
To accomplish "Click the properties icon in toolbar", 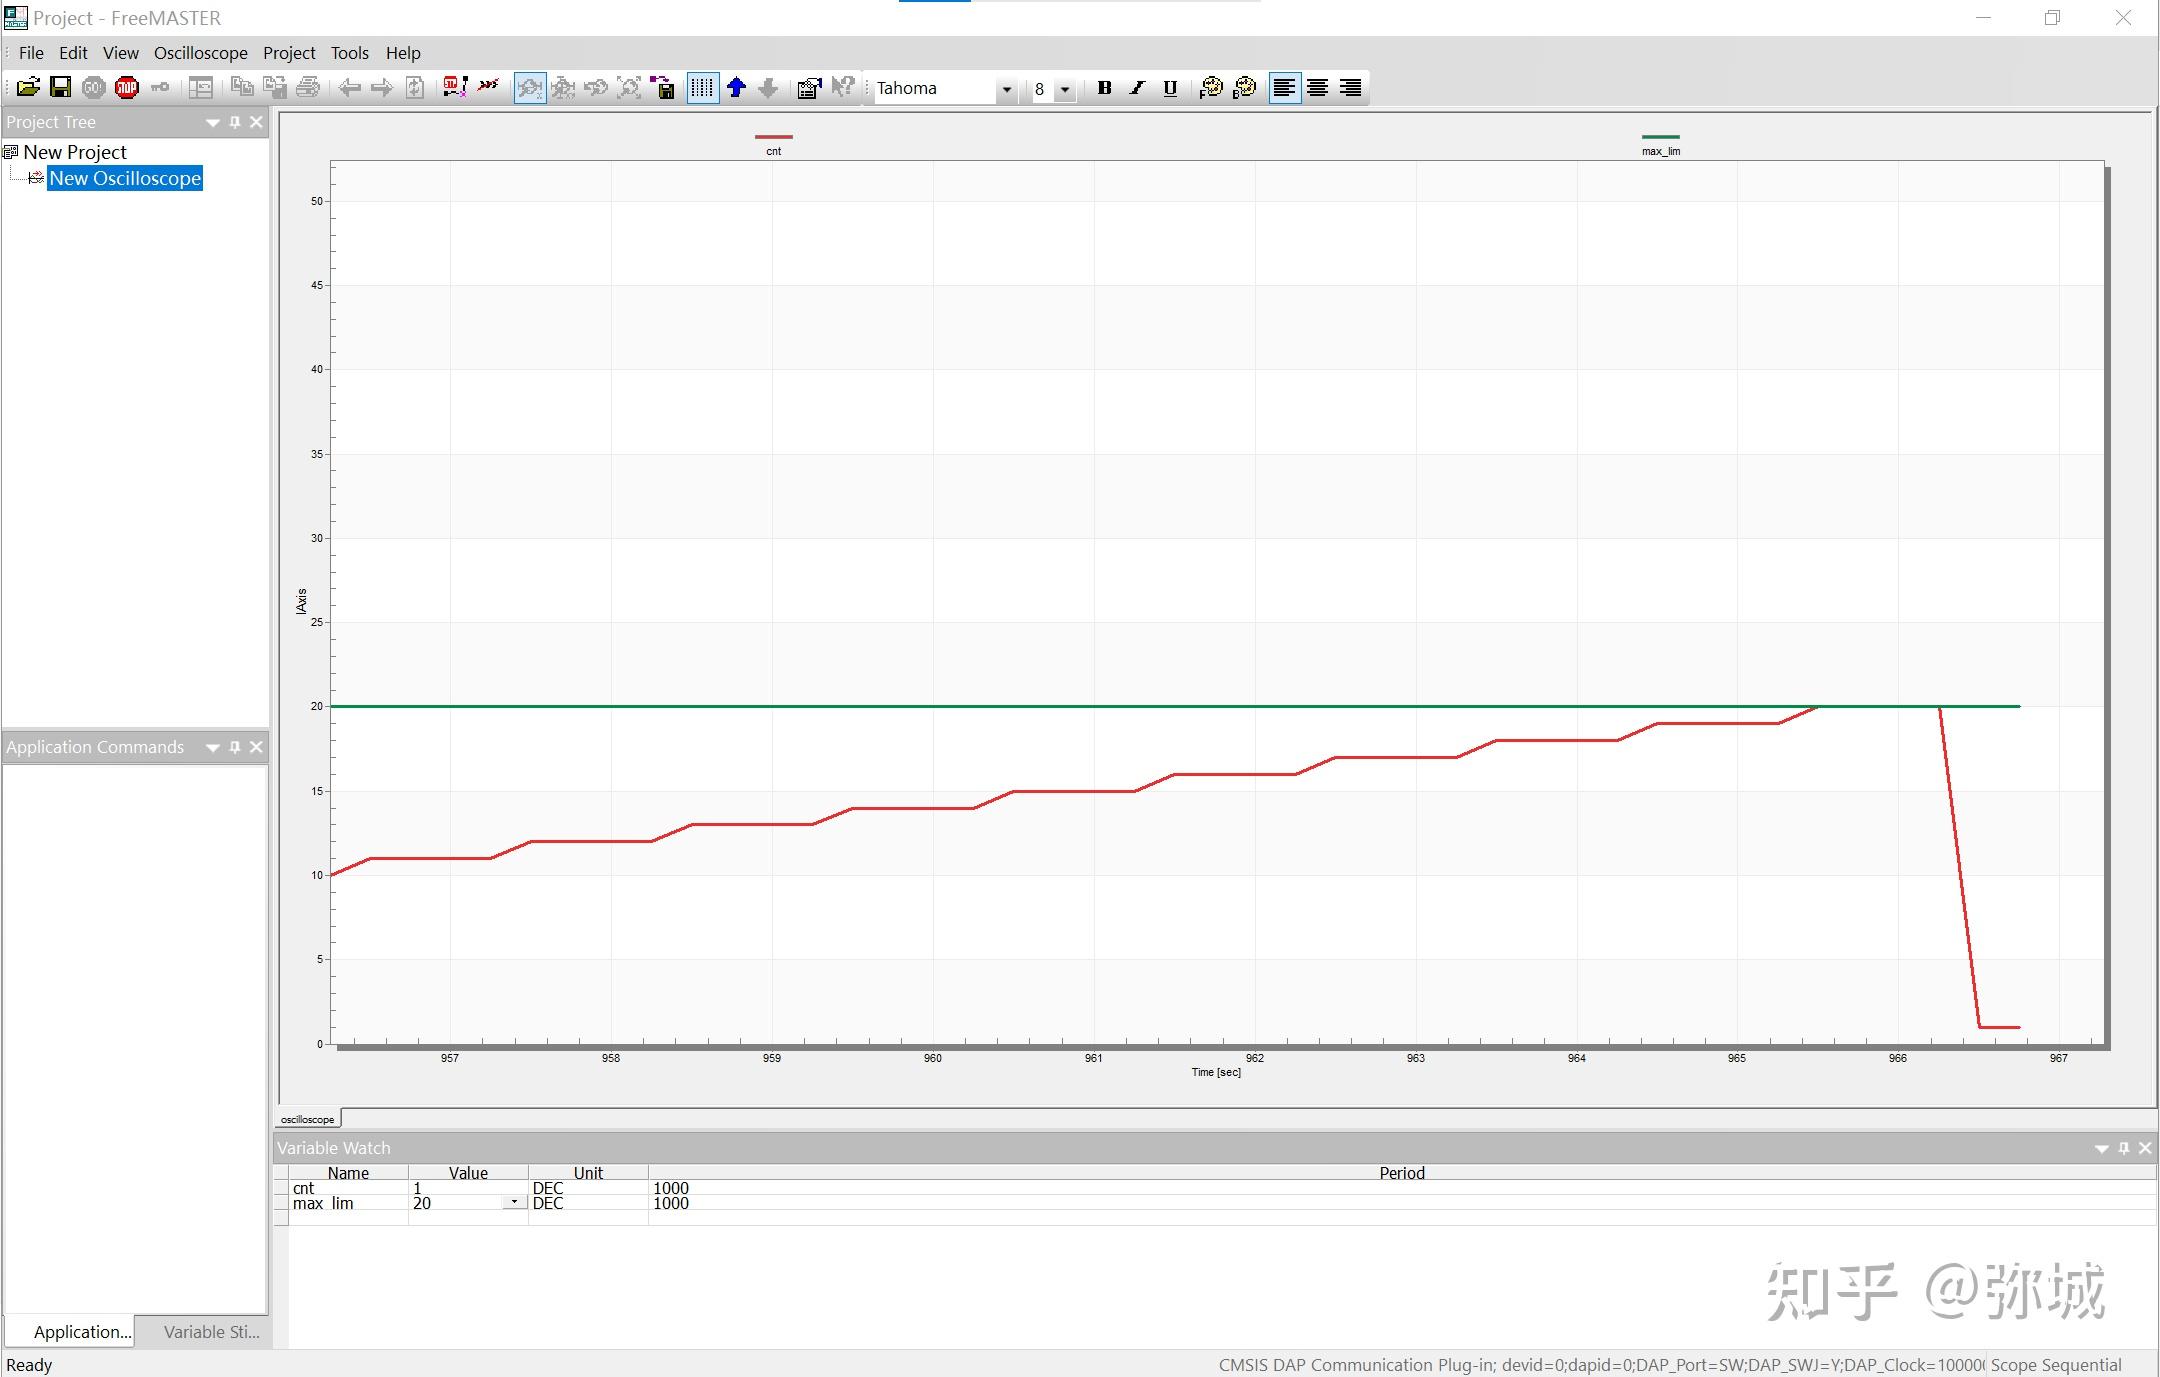I will click(x=808, y=88).
